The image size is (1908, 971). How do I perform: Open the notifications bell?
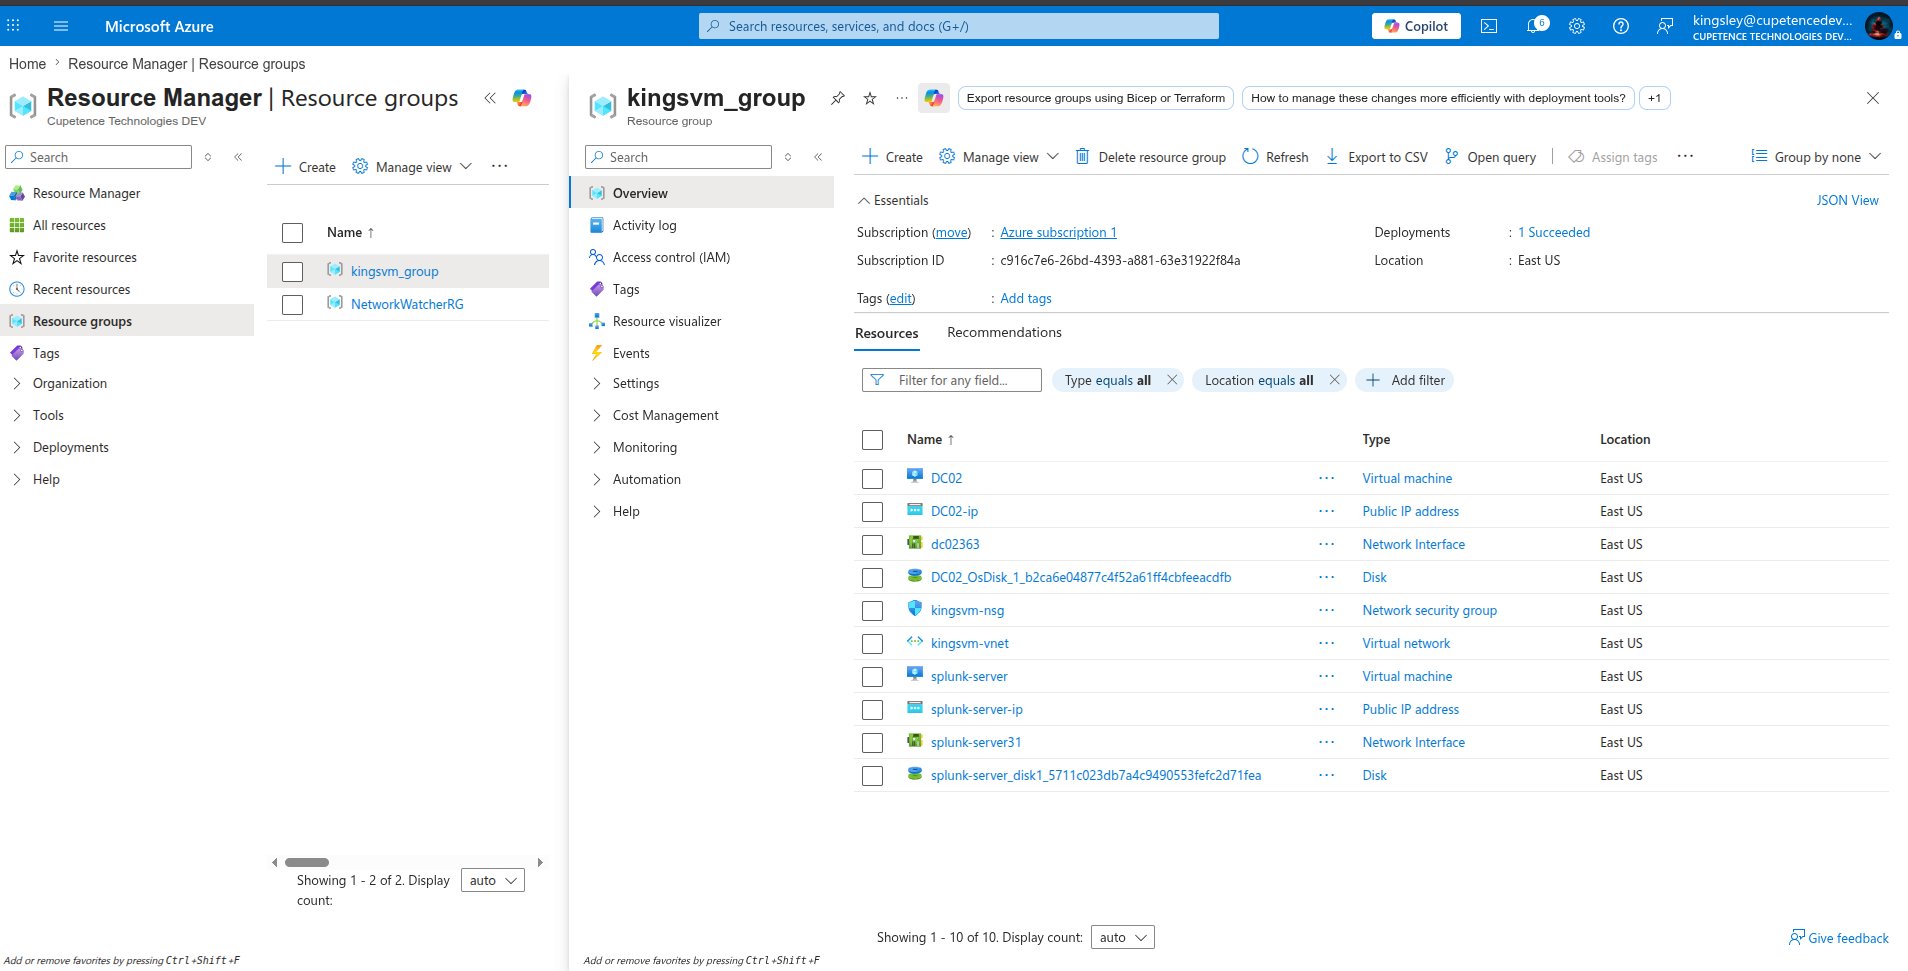(1535, 26)
